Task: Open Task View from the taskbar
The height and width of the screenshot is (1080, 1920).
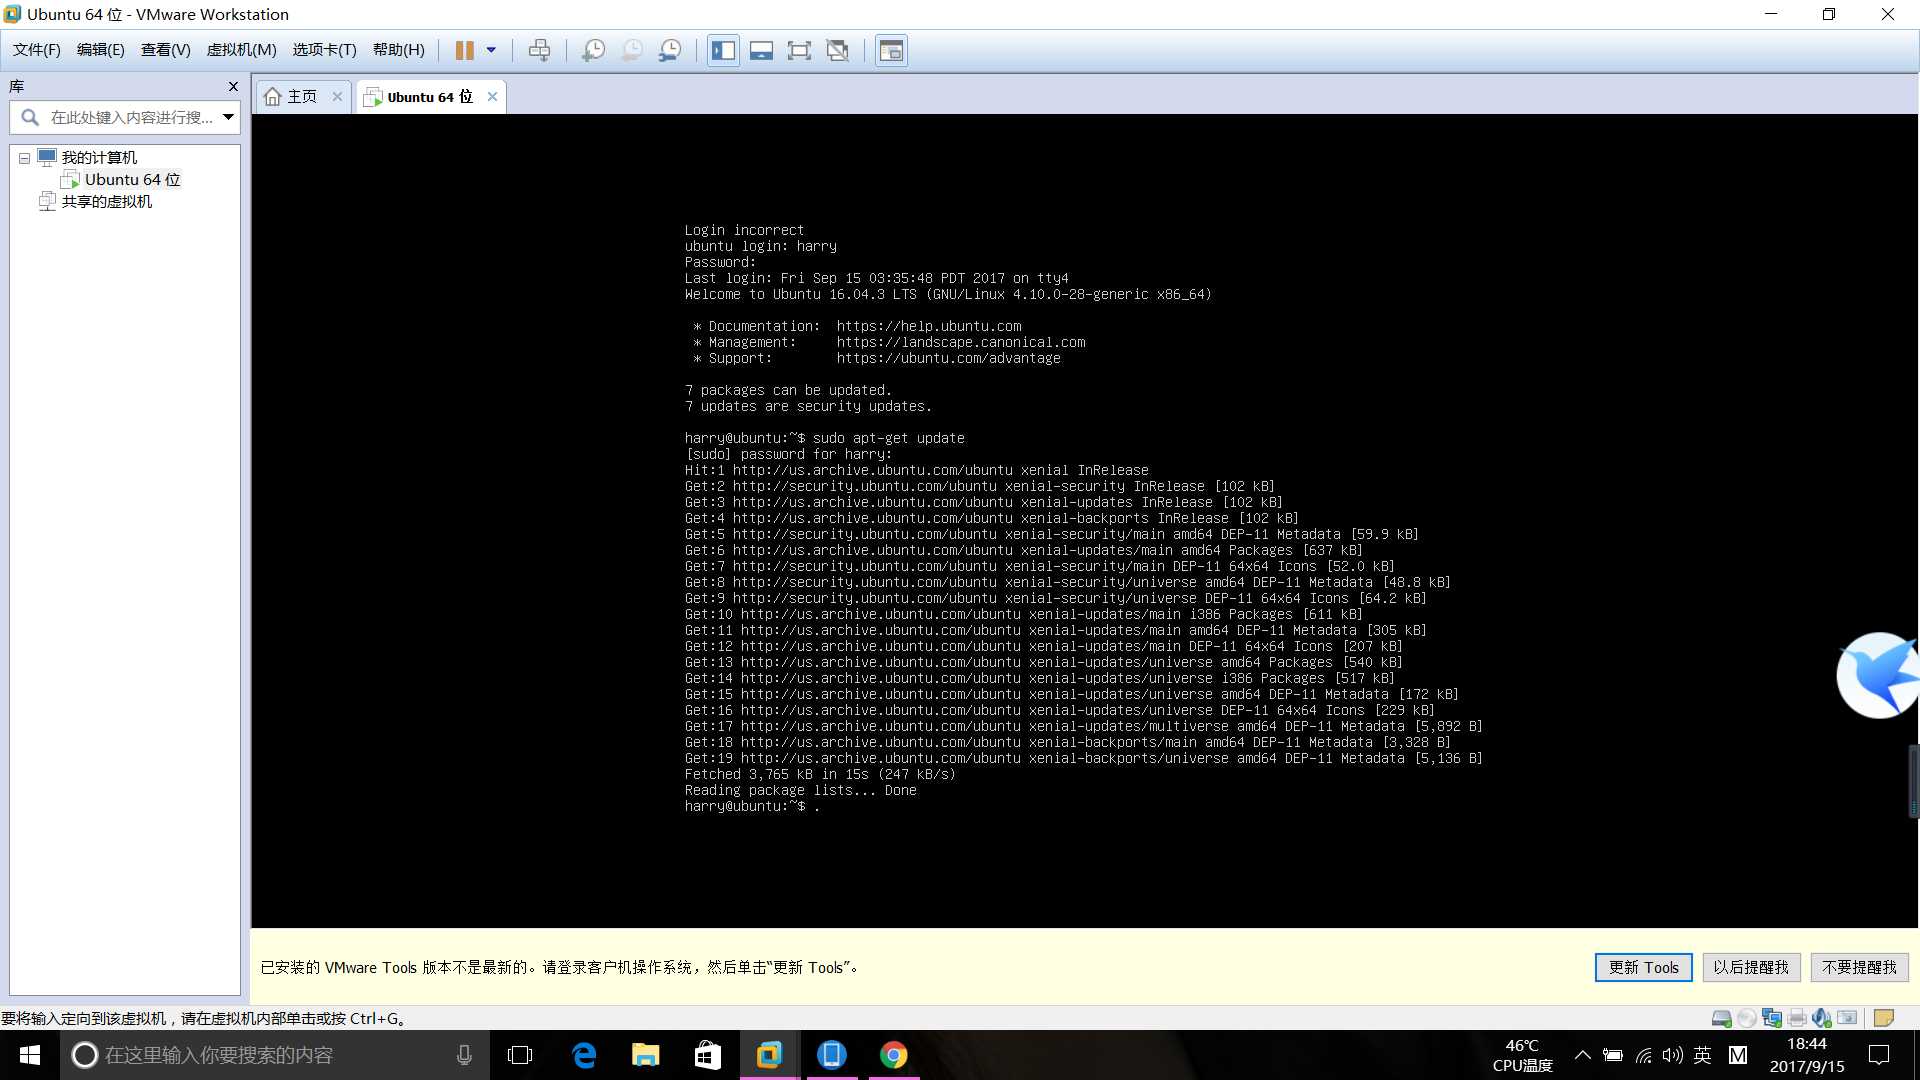Action: tap(520, 1055)
